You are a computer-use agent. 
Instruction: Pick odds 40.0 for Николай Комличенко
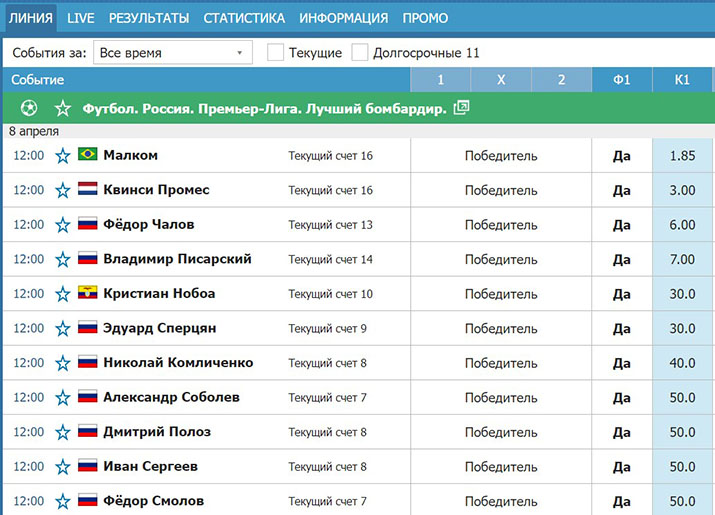point(682,363)
